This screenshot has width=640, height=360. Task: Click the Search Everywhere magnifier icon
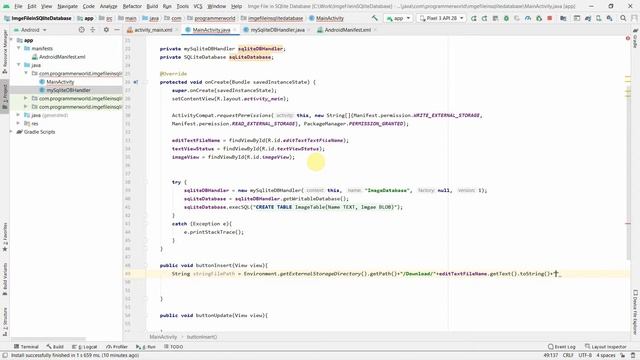pos(623,18)
